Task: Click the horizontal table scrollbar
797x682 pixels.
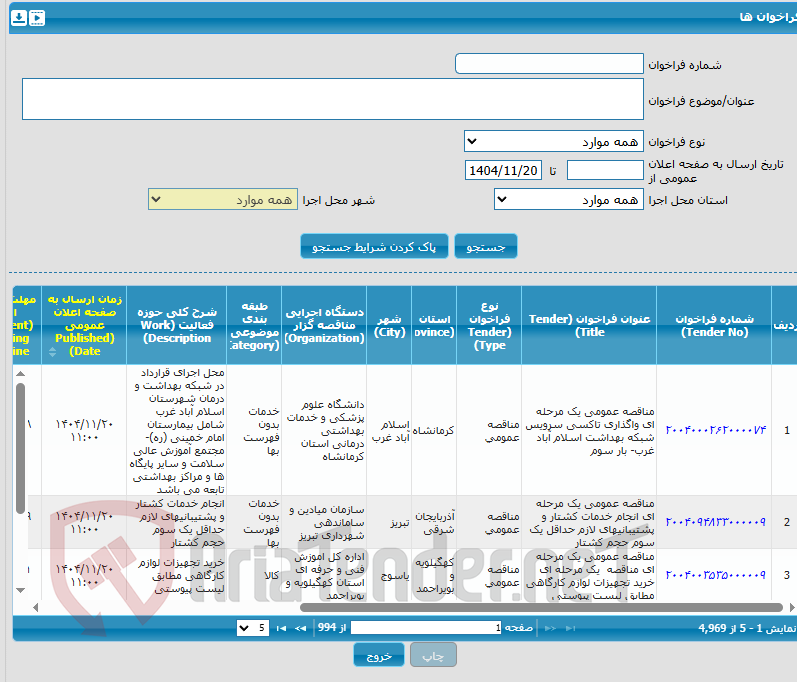Action: click(x=541, y=607)
